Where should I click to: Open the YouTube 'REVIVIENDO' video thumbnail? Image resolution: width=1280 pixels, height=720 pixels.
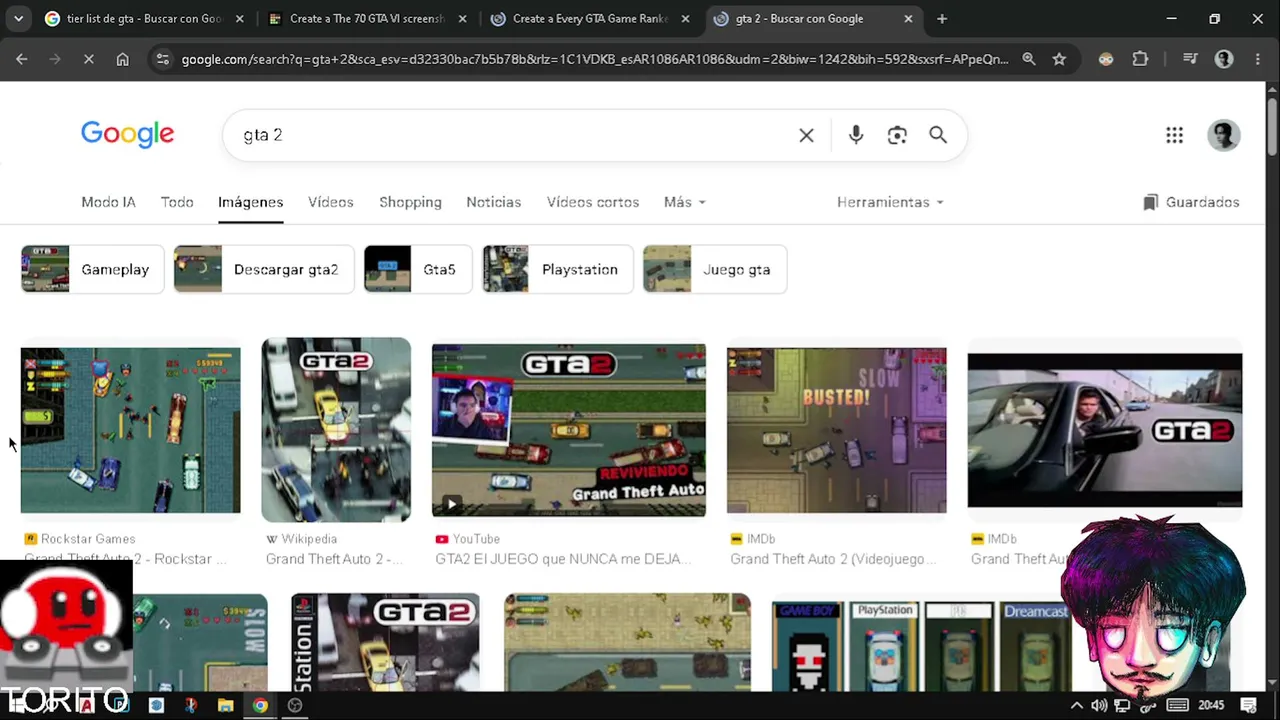(569, 430)
